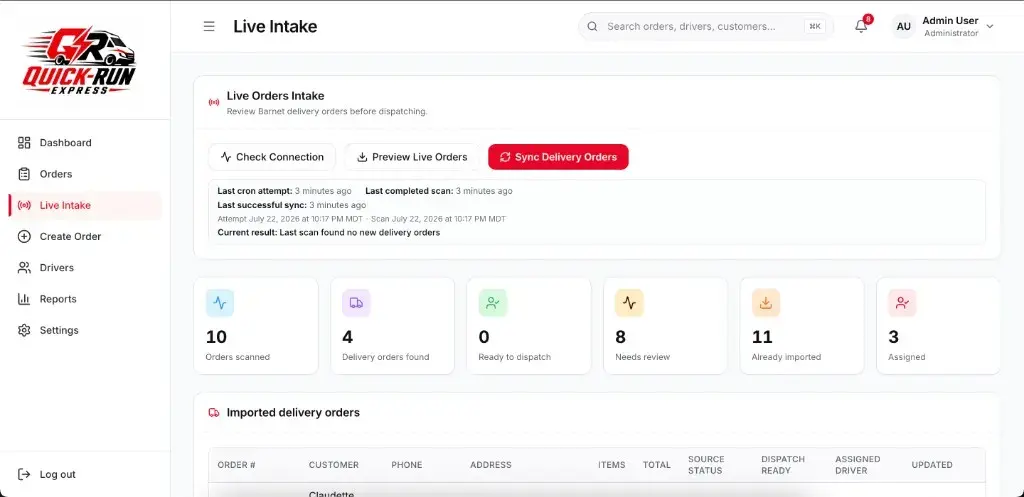Click the CUSTOMER column header
This screenshot has height=497, width=1024.
tap(334, 465)
